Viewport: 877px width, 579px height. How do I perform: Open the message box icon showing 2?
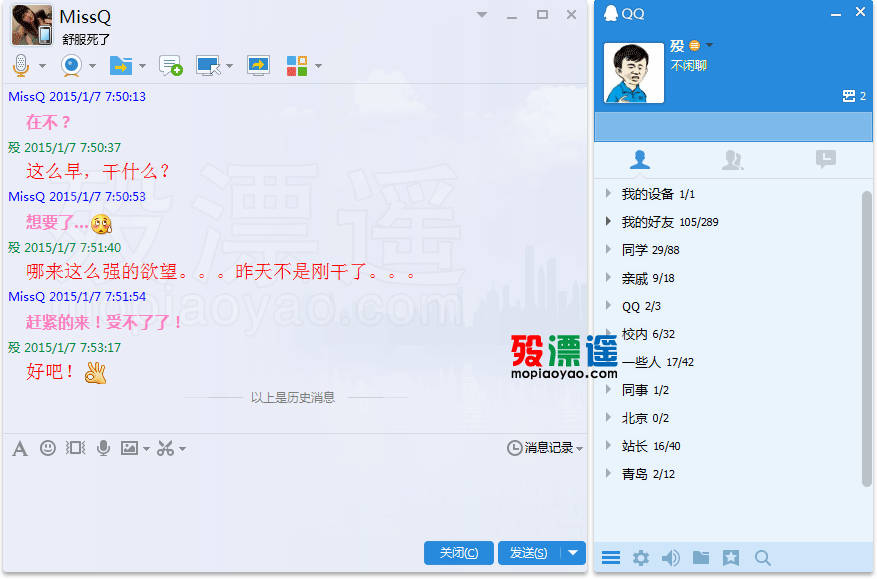point(854,96)
